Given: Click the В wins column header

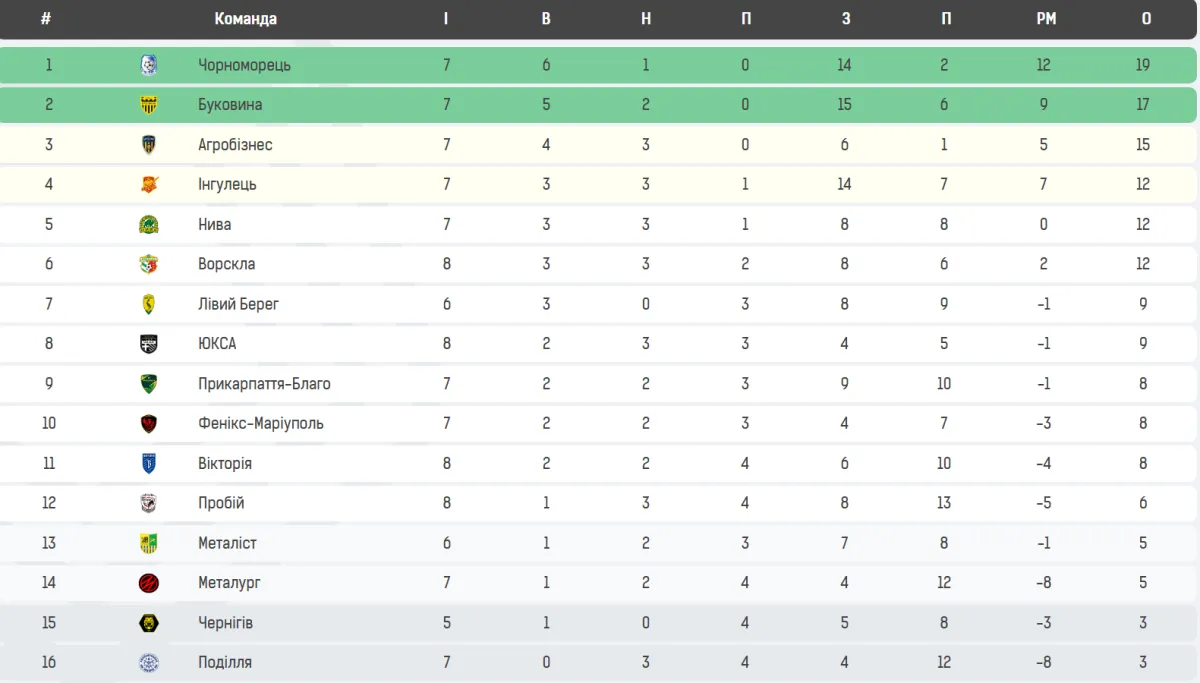Looking at the screenshot, I should coord(546,19).
